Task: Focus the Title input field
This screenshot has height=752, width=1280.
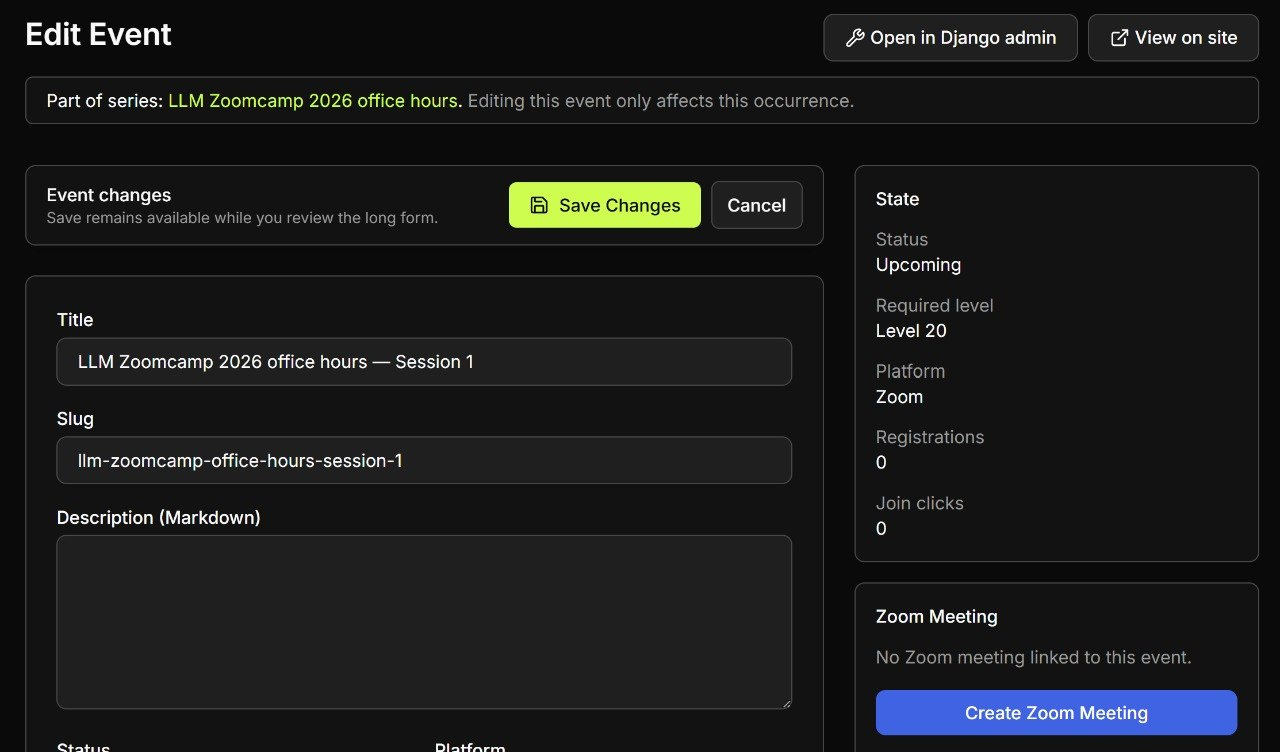Action: pos(424,362)
